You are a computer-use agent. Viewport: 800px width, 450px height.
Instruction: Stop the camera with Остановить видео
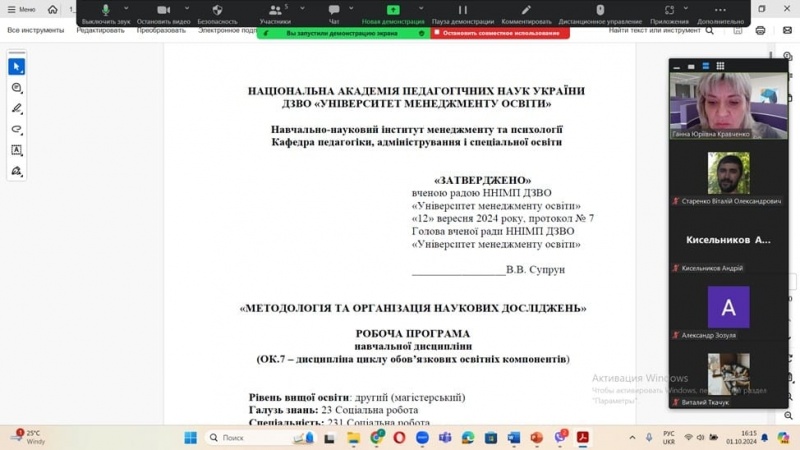pos(163,12)
